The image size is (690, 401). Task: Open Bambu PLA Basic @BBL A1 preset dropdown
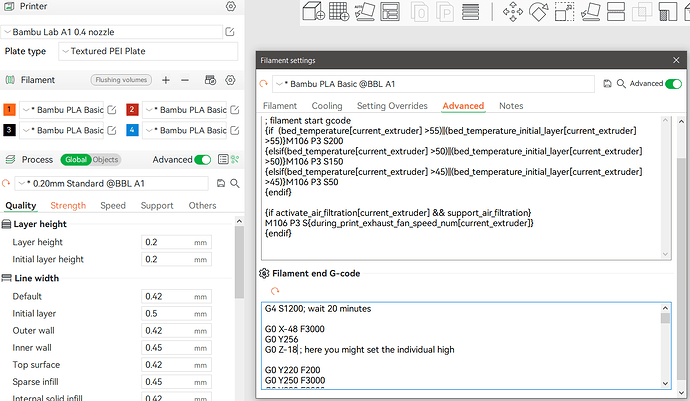pyautogui.click(x=433, y=84)
